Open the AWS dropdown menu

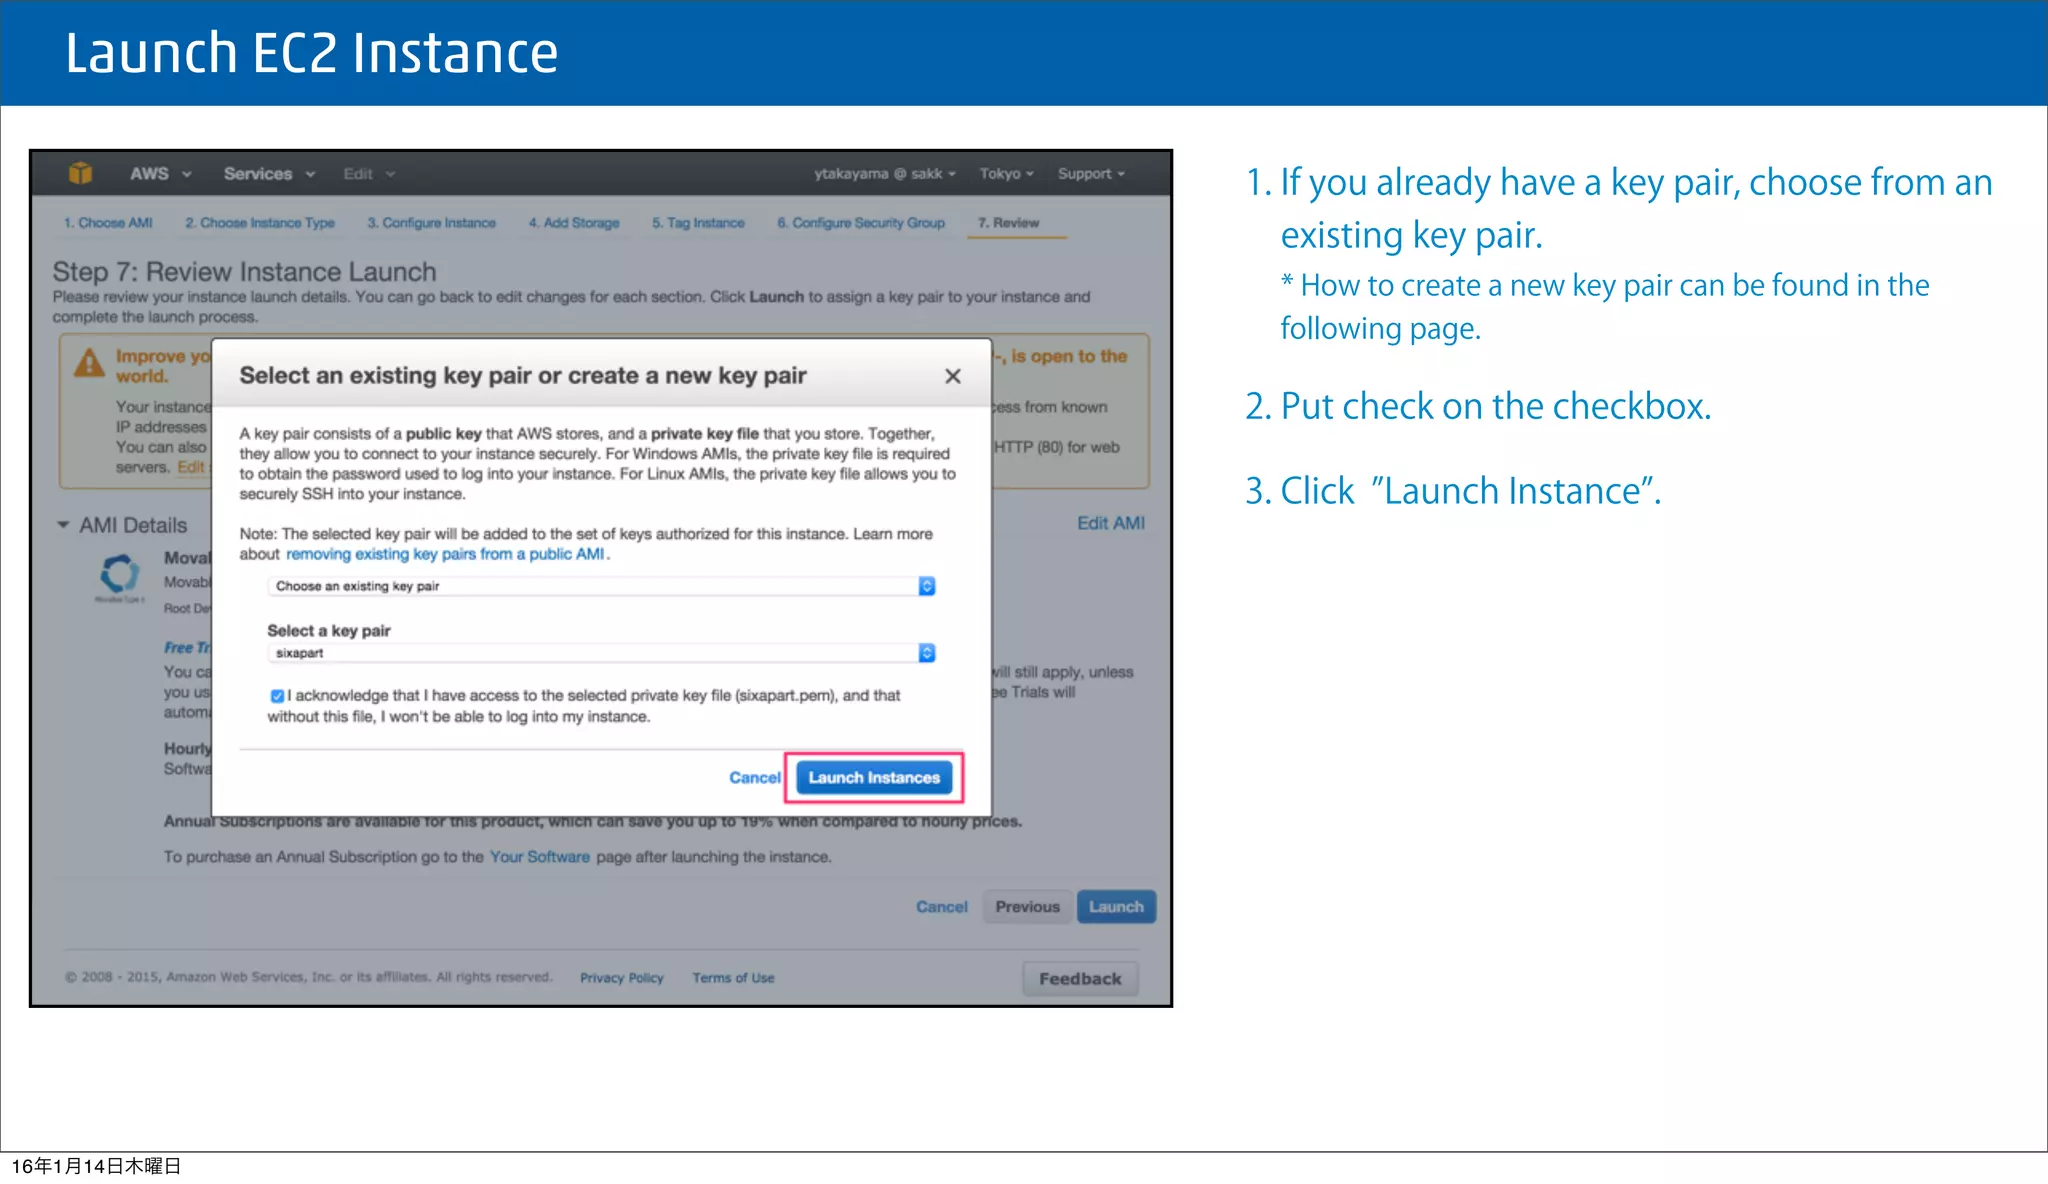point(160,173)
